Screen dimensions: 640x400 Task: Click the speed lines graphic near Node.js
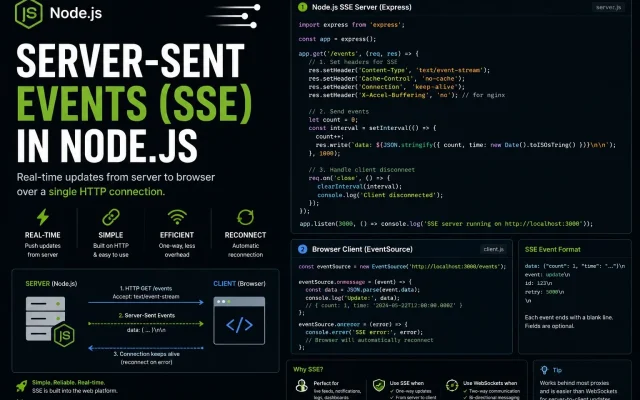tap(233, 16)
